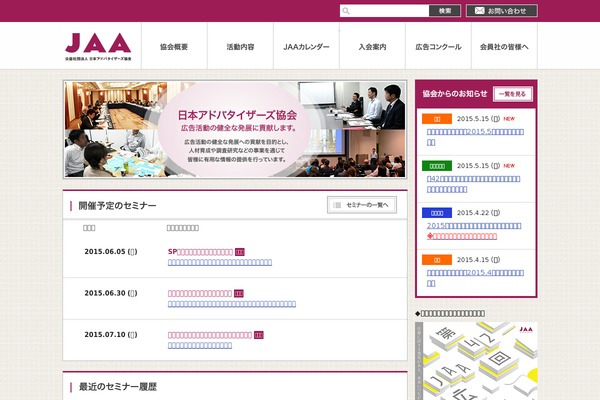
Task: Open the pink seminar title for 2015.07.10
Action: pos(210,335)
